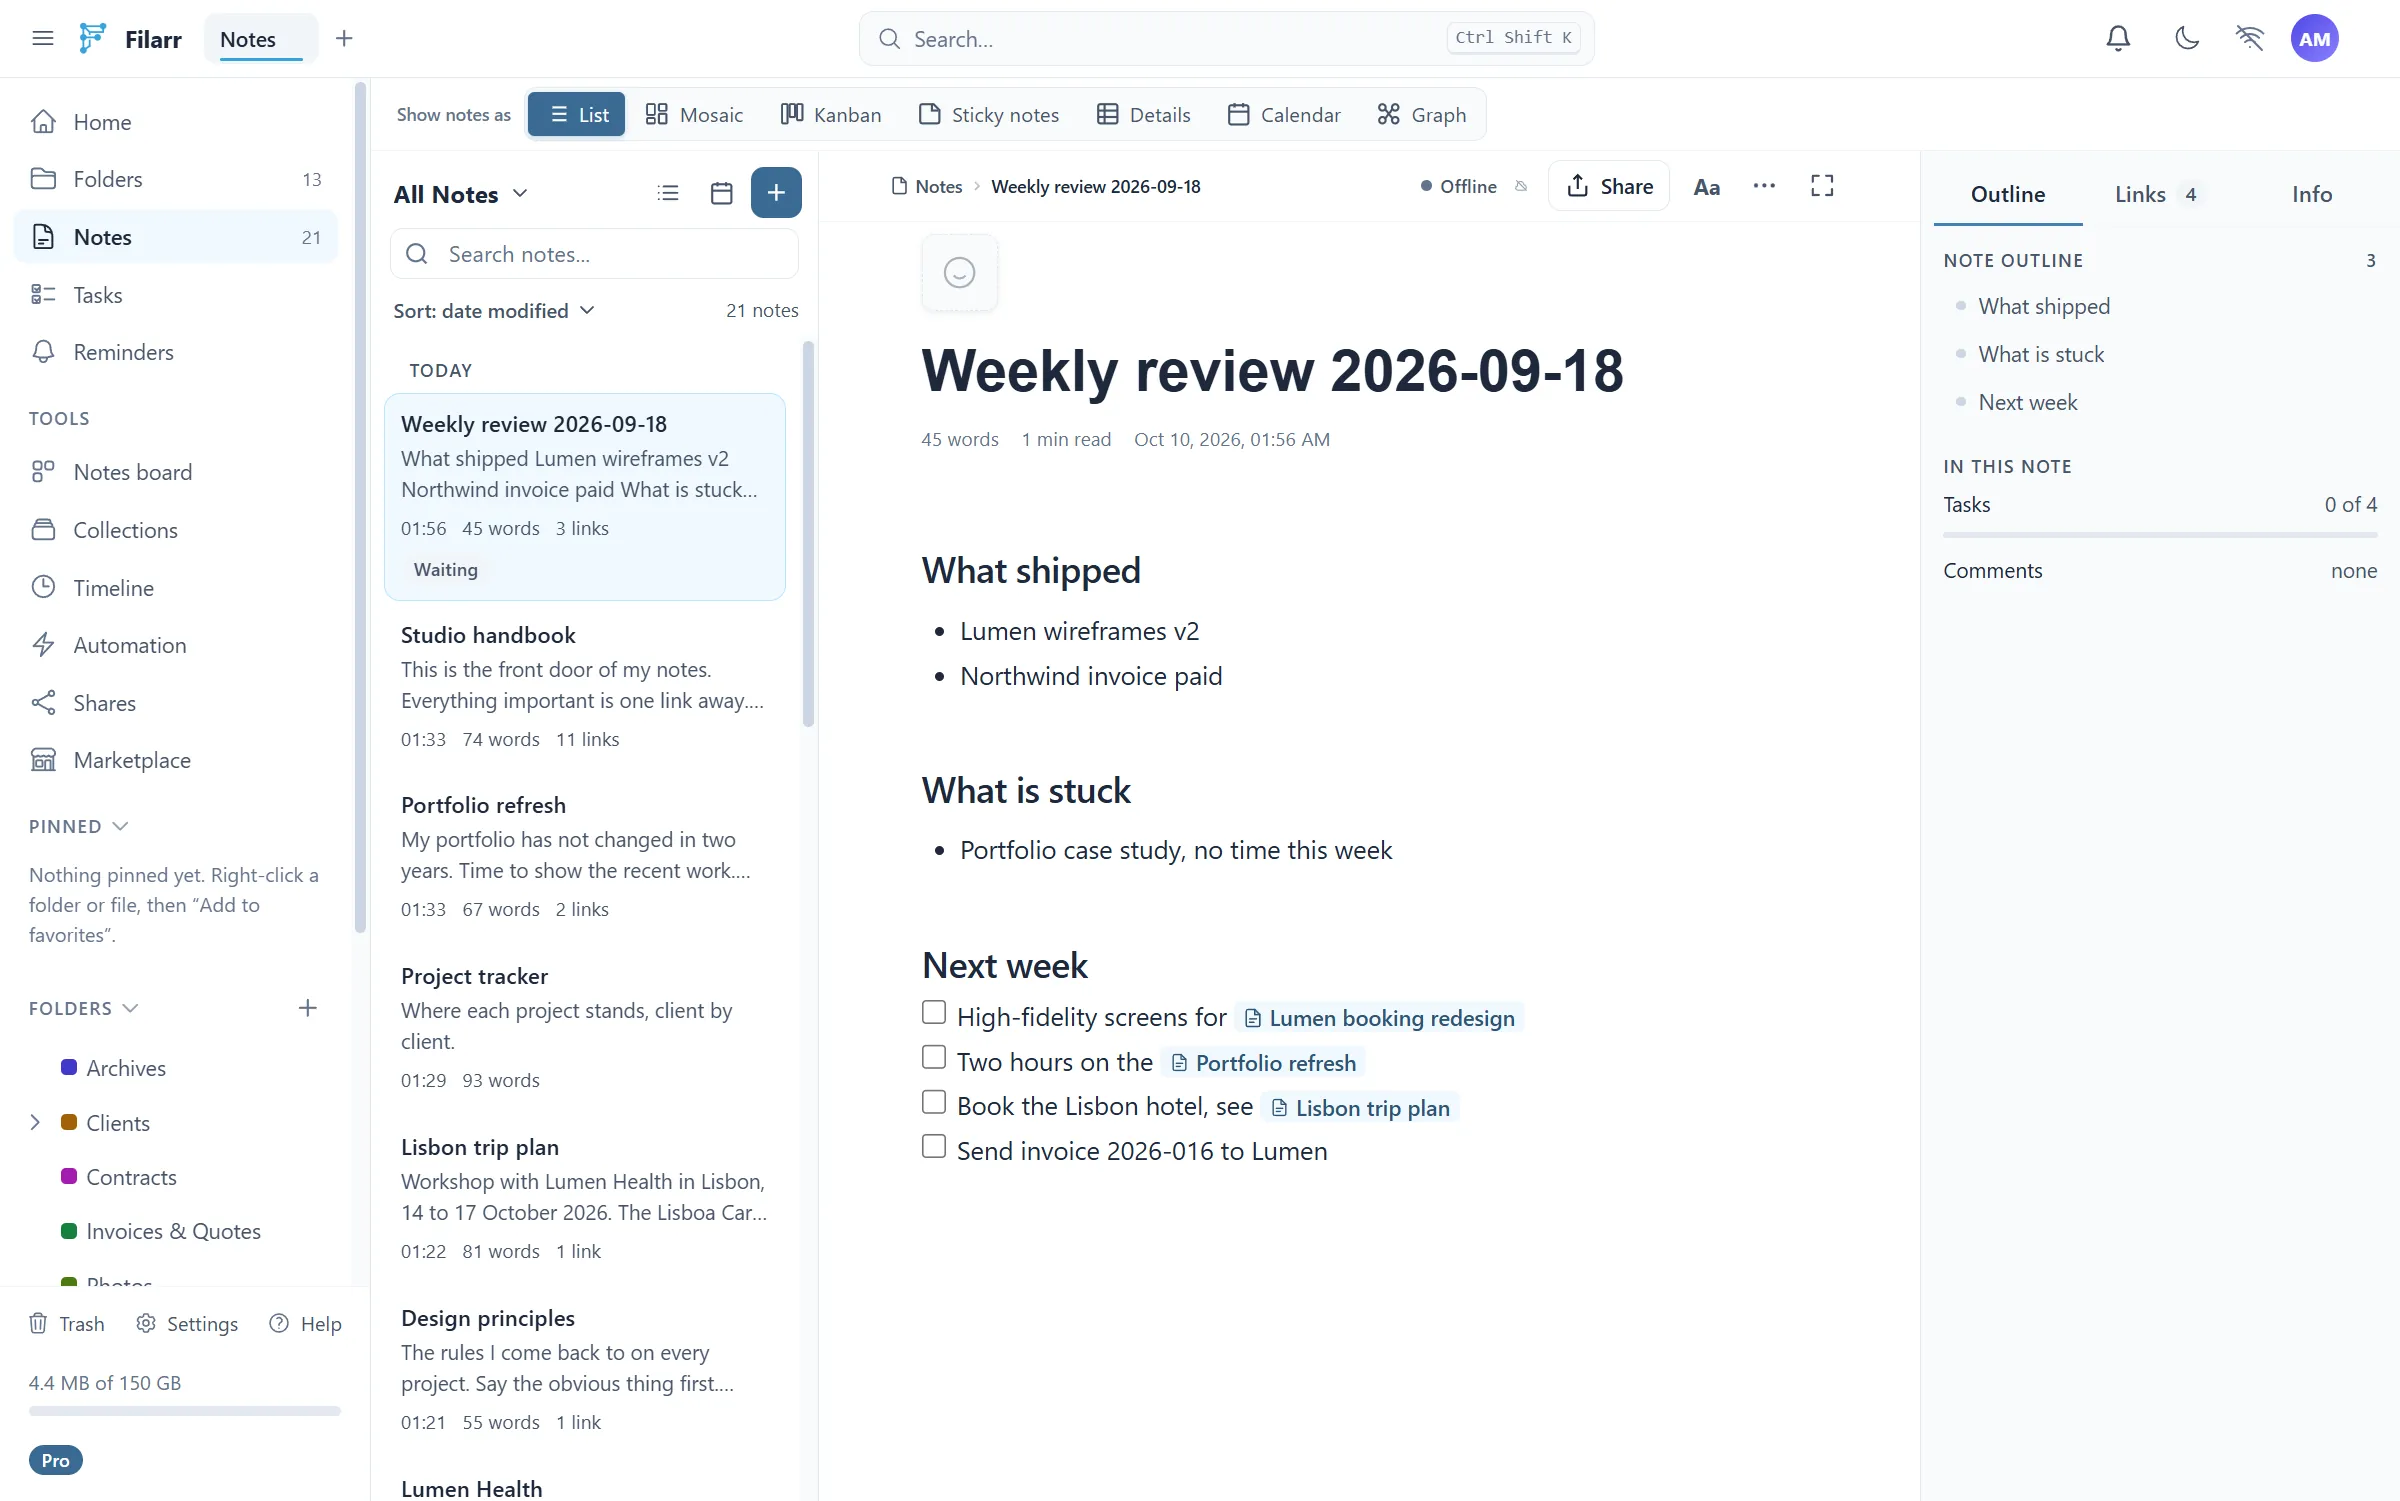This screenshot has height=1501, width=2400.
Task: Add a new folder in sidebar
Action: pos(308,1008)
